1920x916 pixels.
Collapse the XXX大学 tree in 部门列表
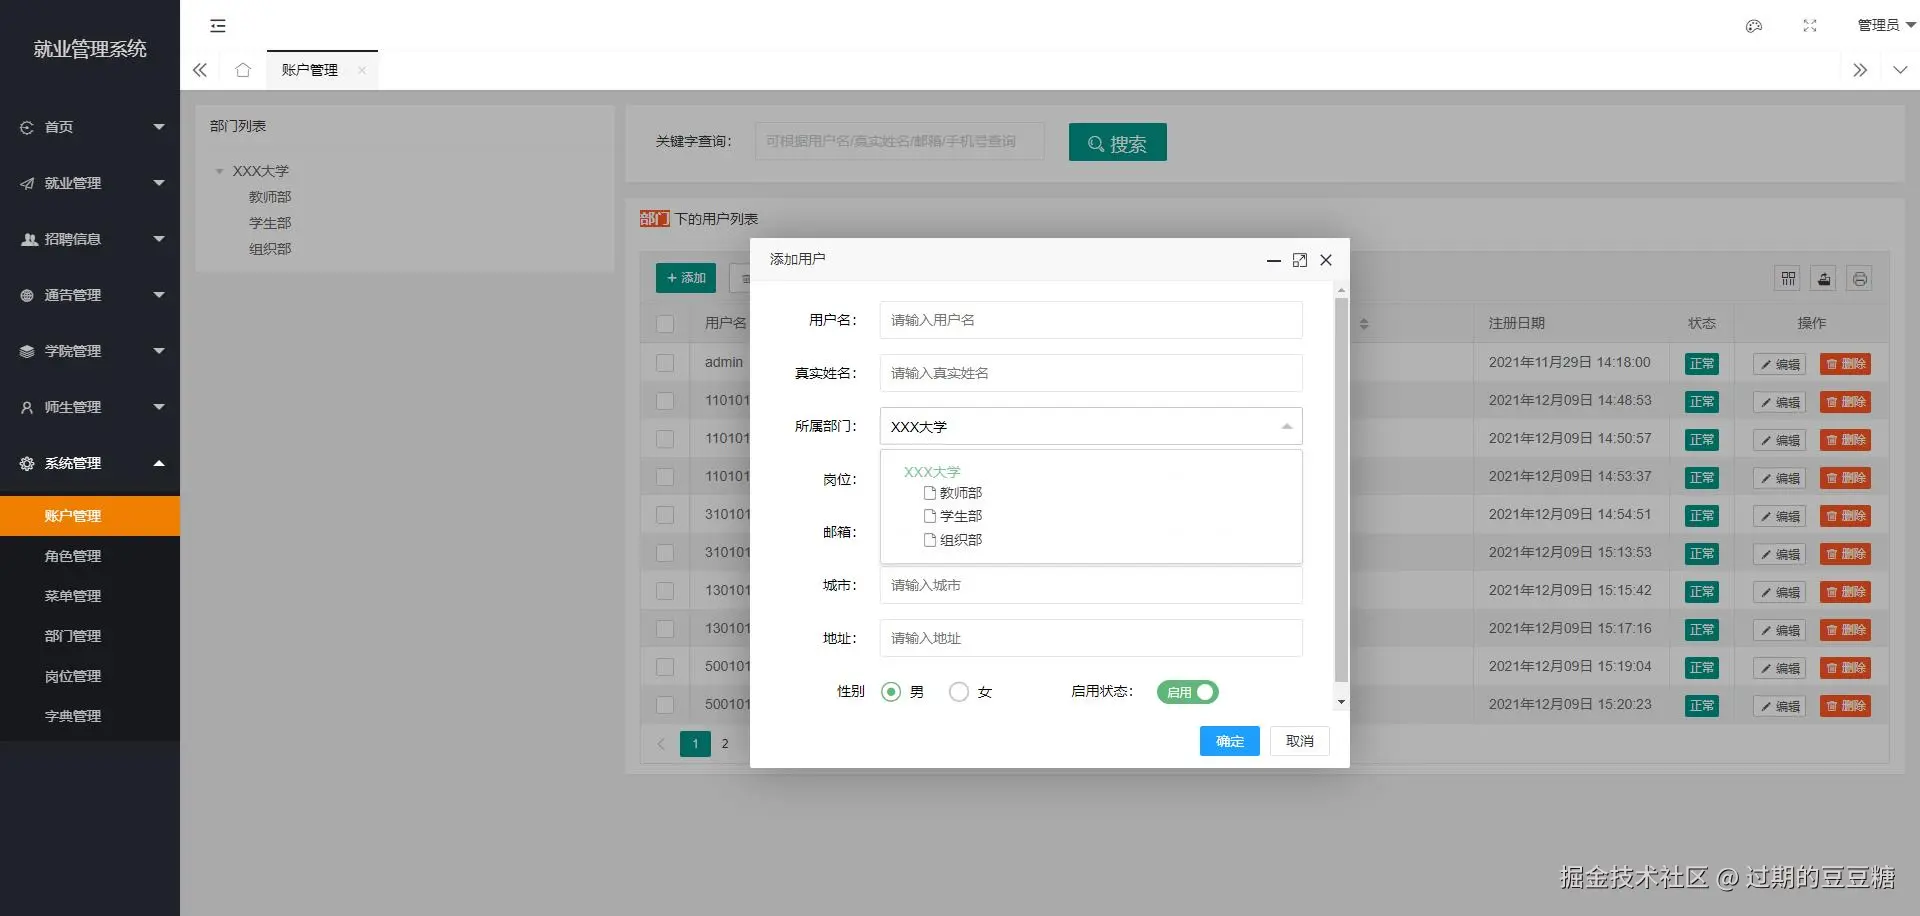tap(221, 170)
